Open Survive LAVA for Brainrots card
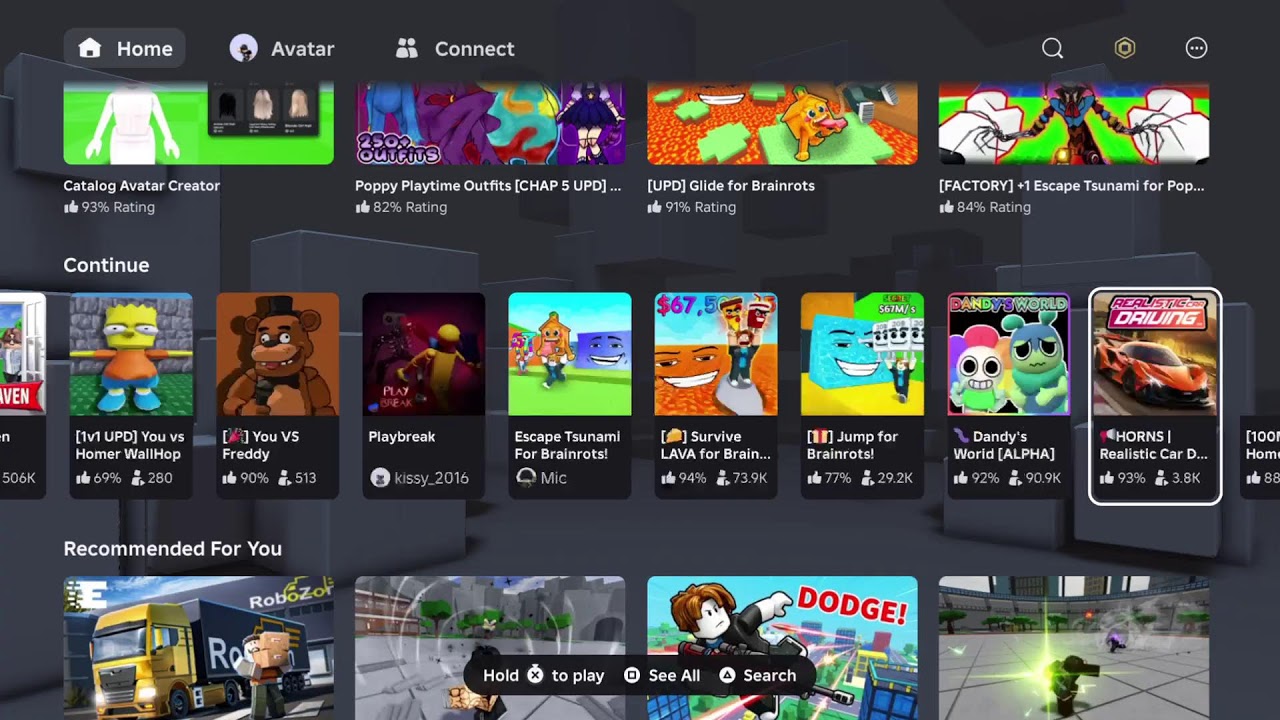 [715, 395]
